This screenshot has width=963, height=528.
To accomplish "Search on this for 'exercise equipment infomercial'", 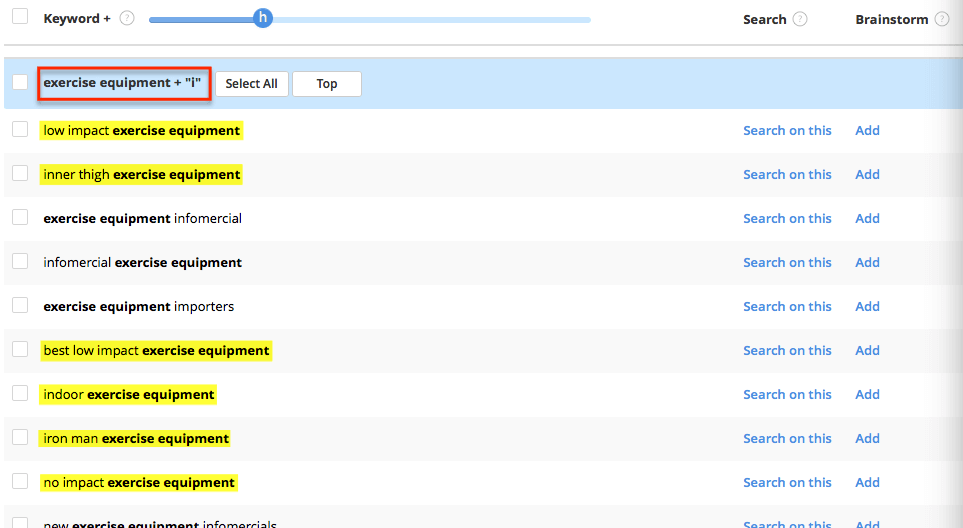I will click(787, 219).
